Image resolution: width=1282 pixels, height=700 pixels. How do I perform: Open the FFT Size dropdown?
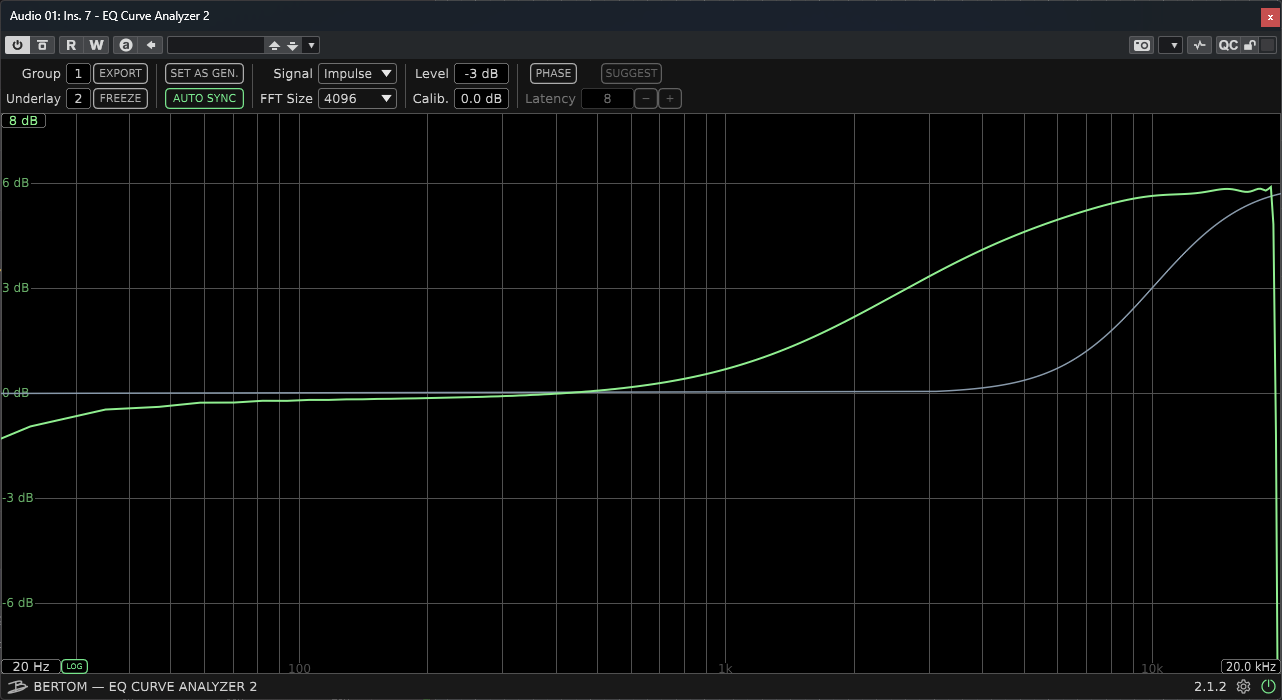357,98
